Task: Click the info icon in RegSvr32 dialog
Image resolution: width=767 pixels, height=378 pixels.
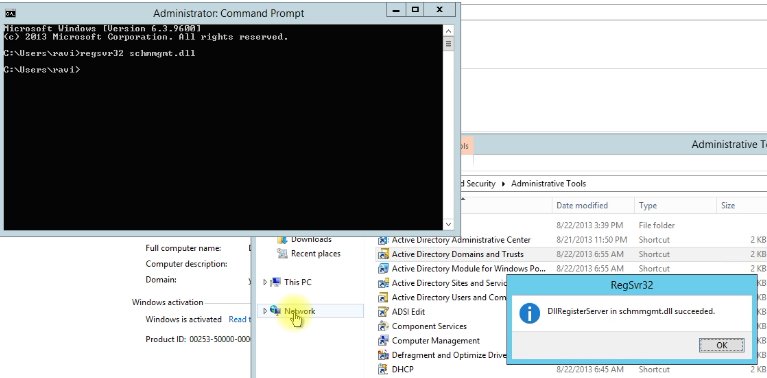Action: pyautogui.click(x=529, y=313)
